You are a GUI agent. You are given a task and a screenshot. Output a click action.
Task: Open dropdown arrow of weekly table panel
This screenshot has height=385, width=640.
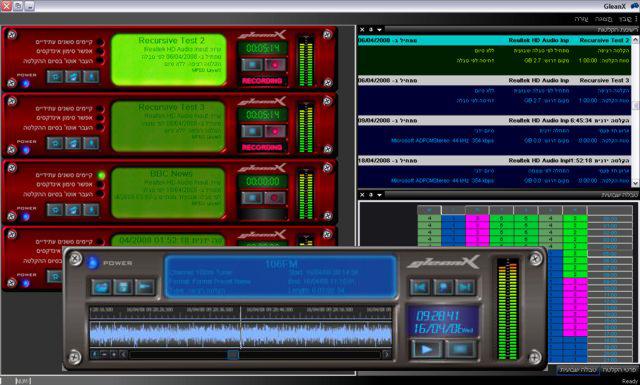click(x=380, y=195)
